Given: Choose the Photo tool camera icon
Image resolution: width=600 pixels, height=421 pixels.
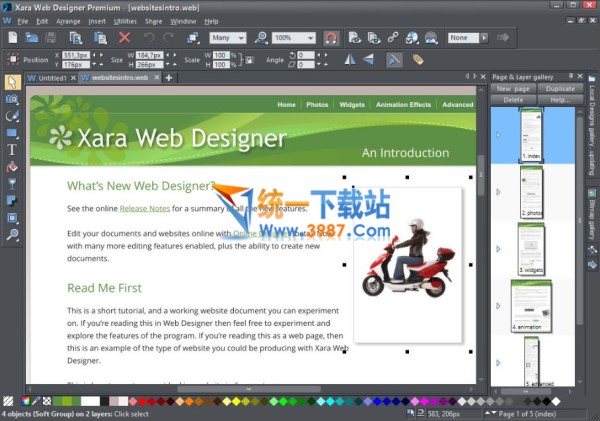Looking at the screenshot, I should 12,100.
